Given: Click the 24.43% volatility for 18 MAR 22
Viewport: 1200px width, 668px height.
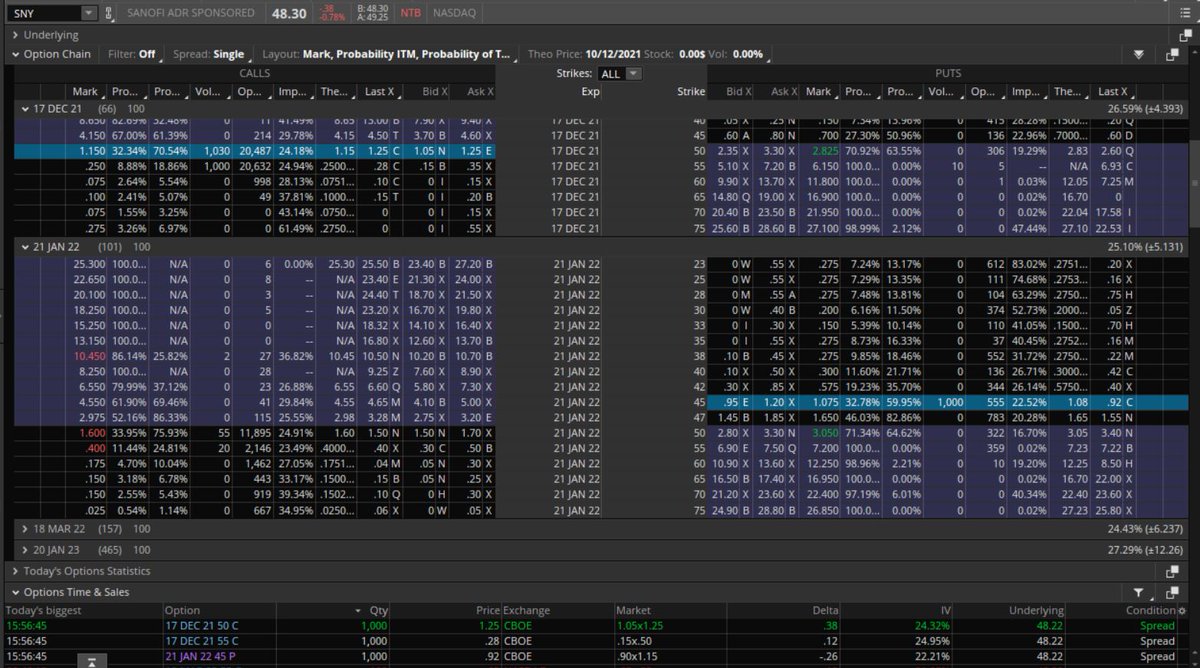Looking at the screenshot, I should point(1145,528).
